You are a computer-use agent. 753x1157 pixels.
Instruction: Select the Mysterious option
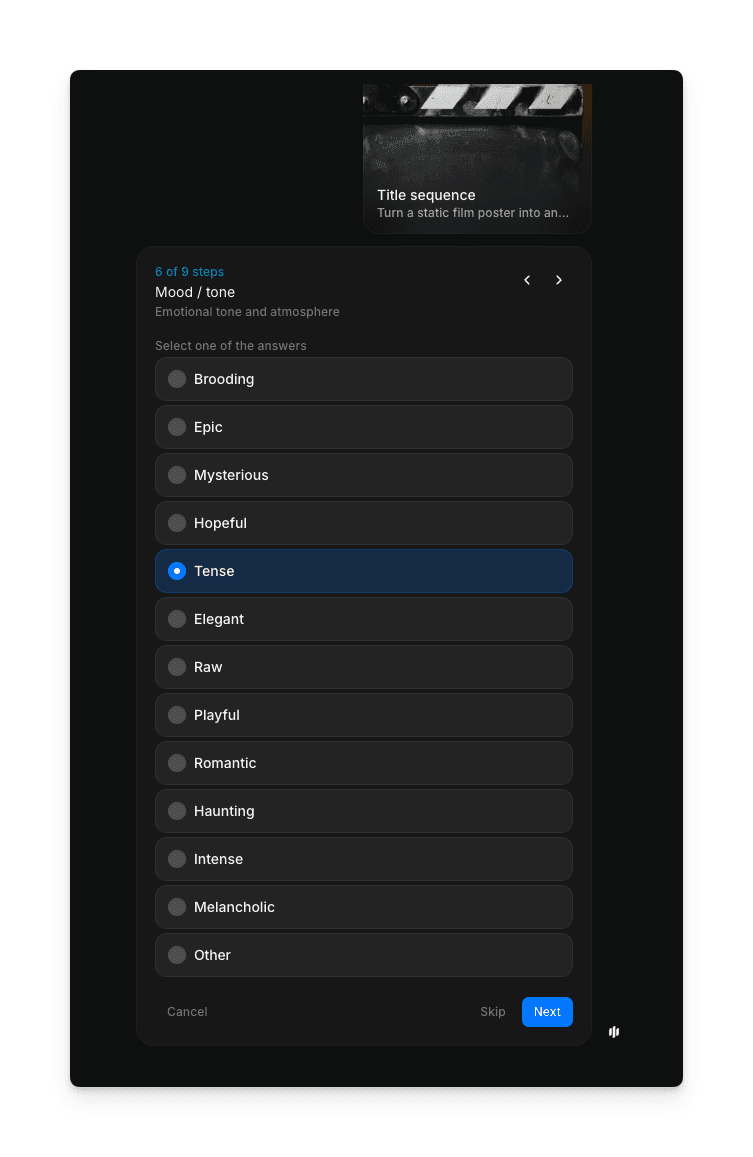[364, 475]
